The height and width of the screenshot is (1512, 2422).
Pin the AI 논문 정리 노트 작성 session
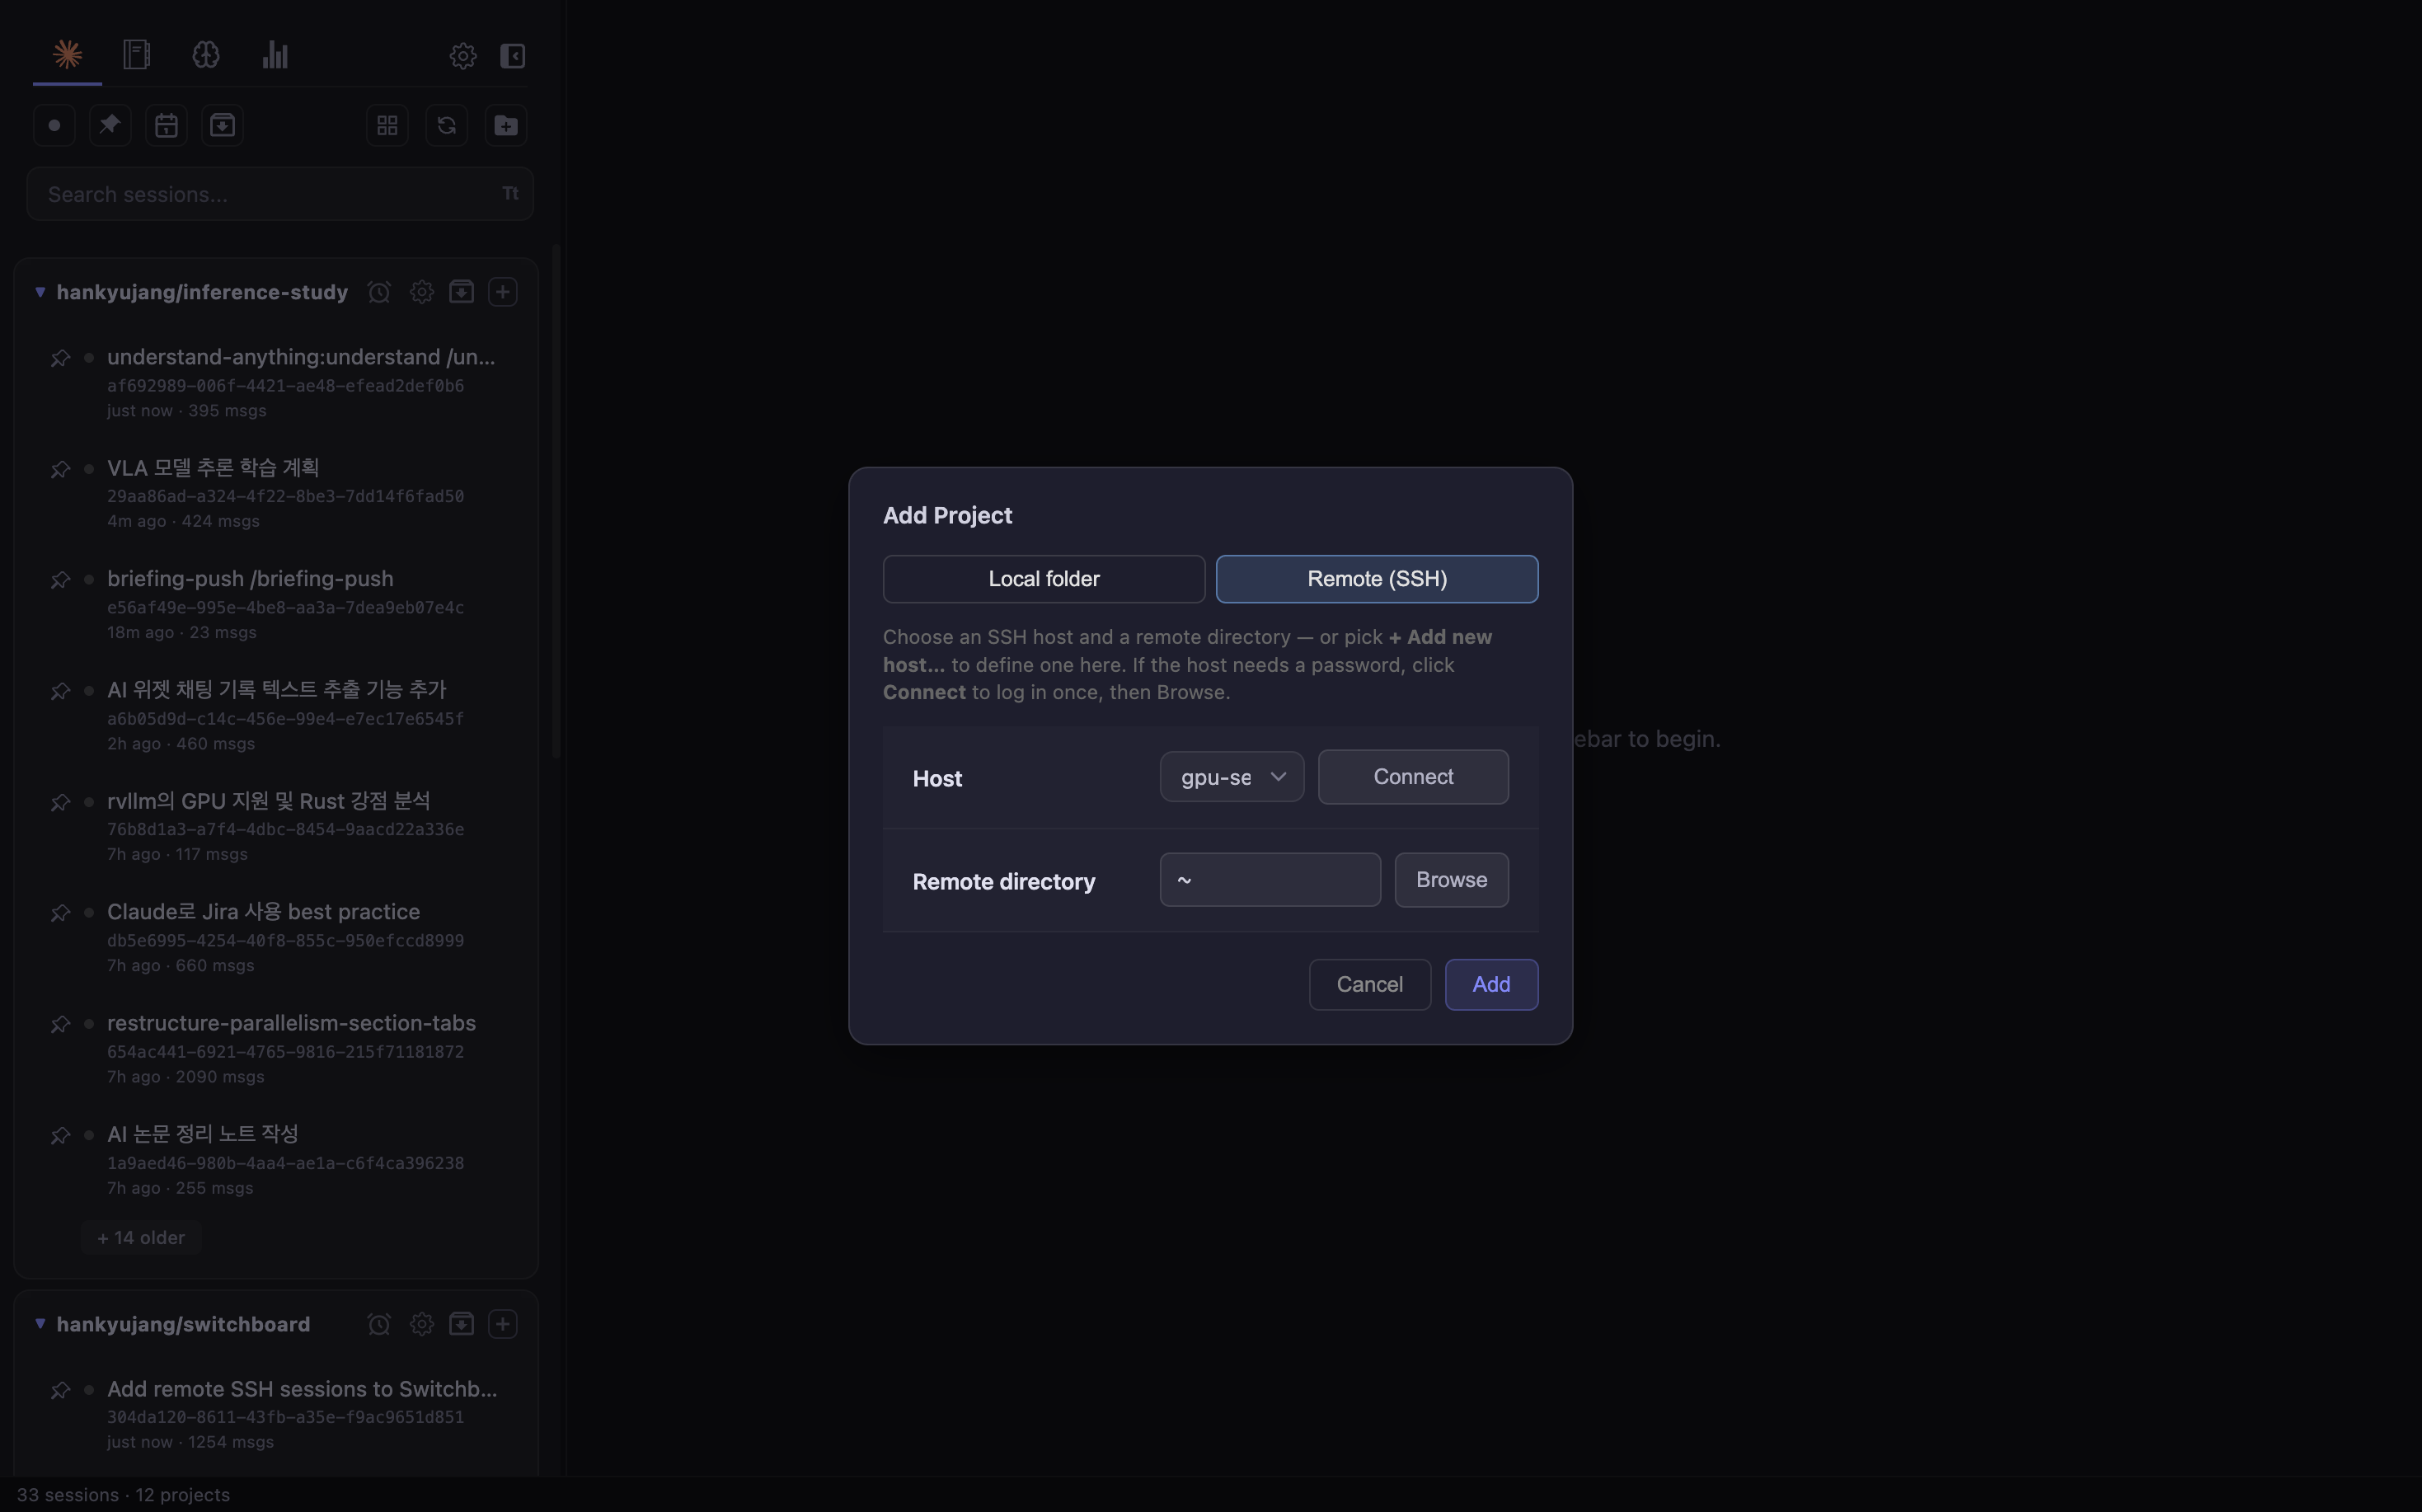point(60,1135)
